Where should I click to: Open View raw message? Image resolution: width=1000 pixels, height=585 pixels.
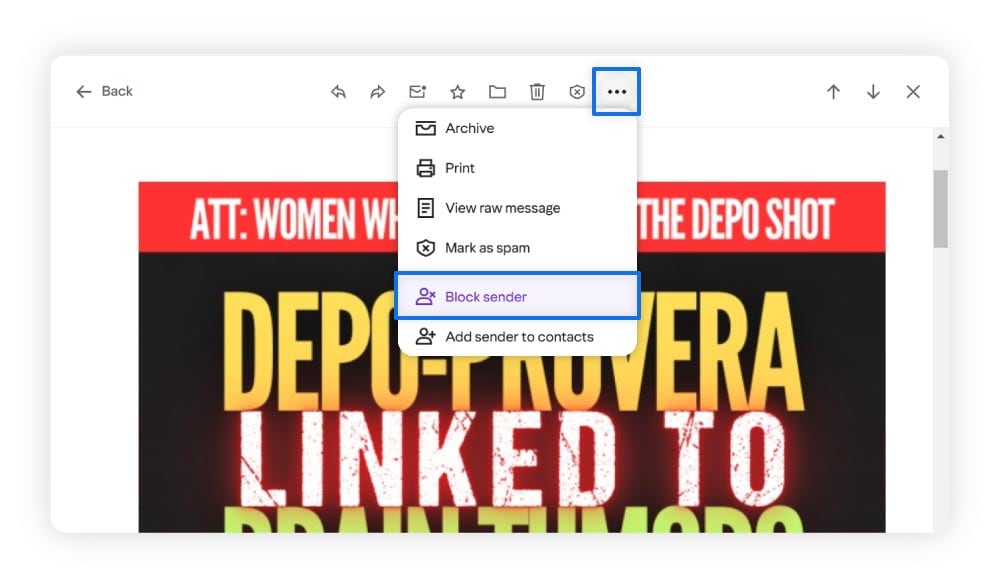coord(517,208)
